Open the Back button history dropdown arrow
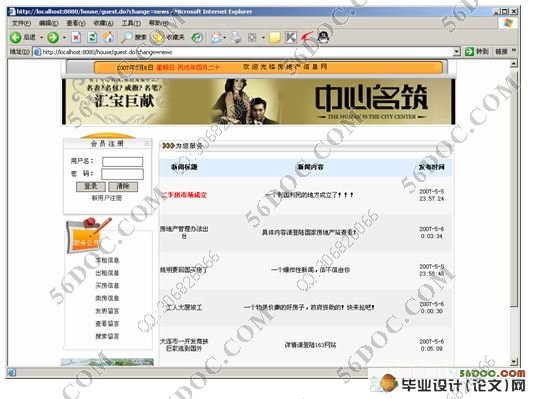The height and width of the screenshot is (399, 534). pyautogui.click(x=42, y=37)
